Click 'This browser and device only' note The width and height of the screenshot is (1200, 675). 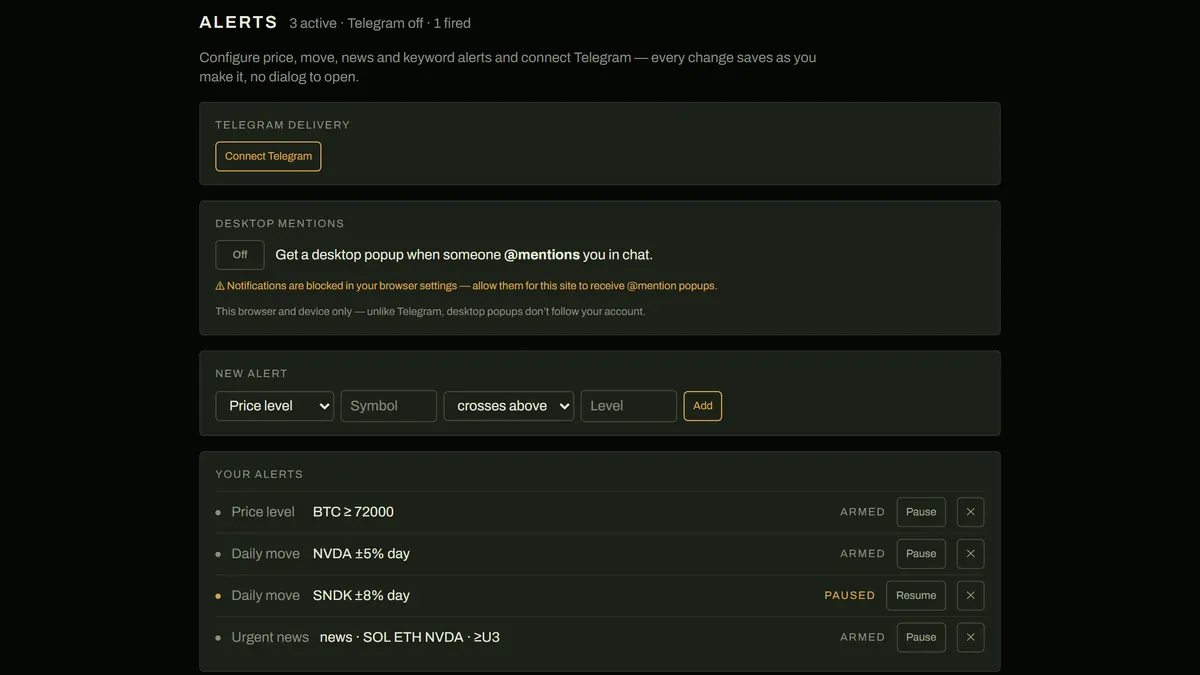[431, 312]
